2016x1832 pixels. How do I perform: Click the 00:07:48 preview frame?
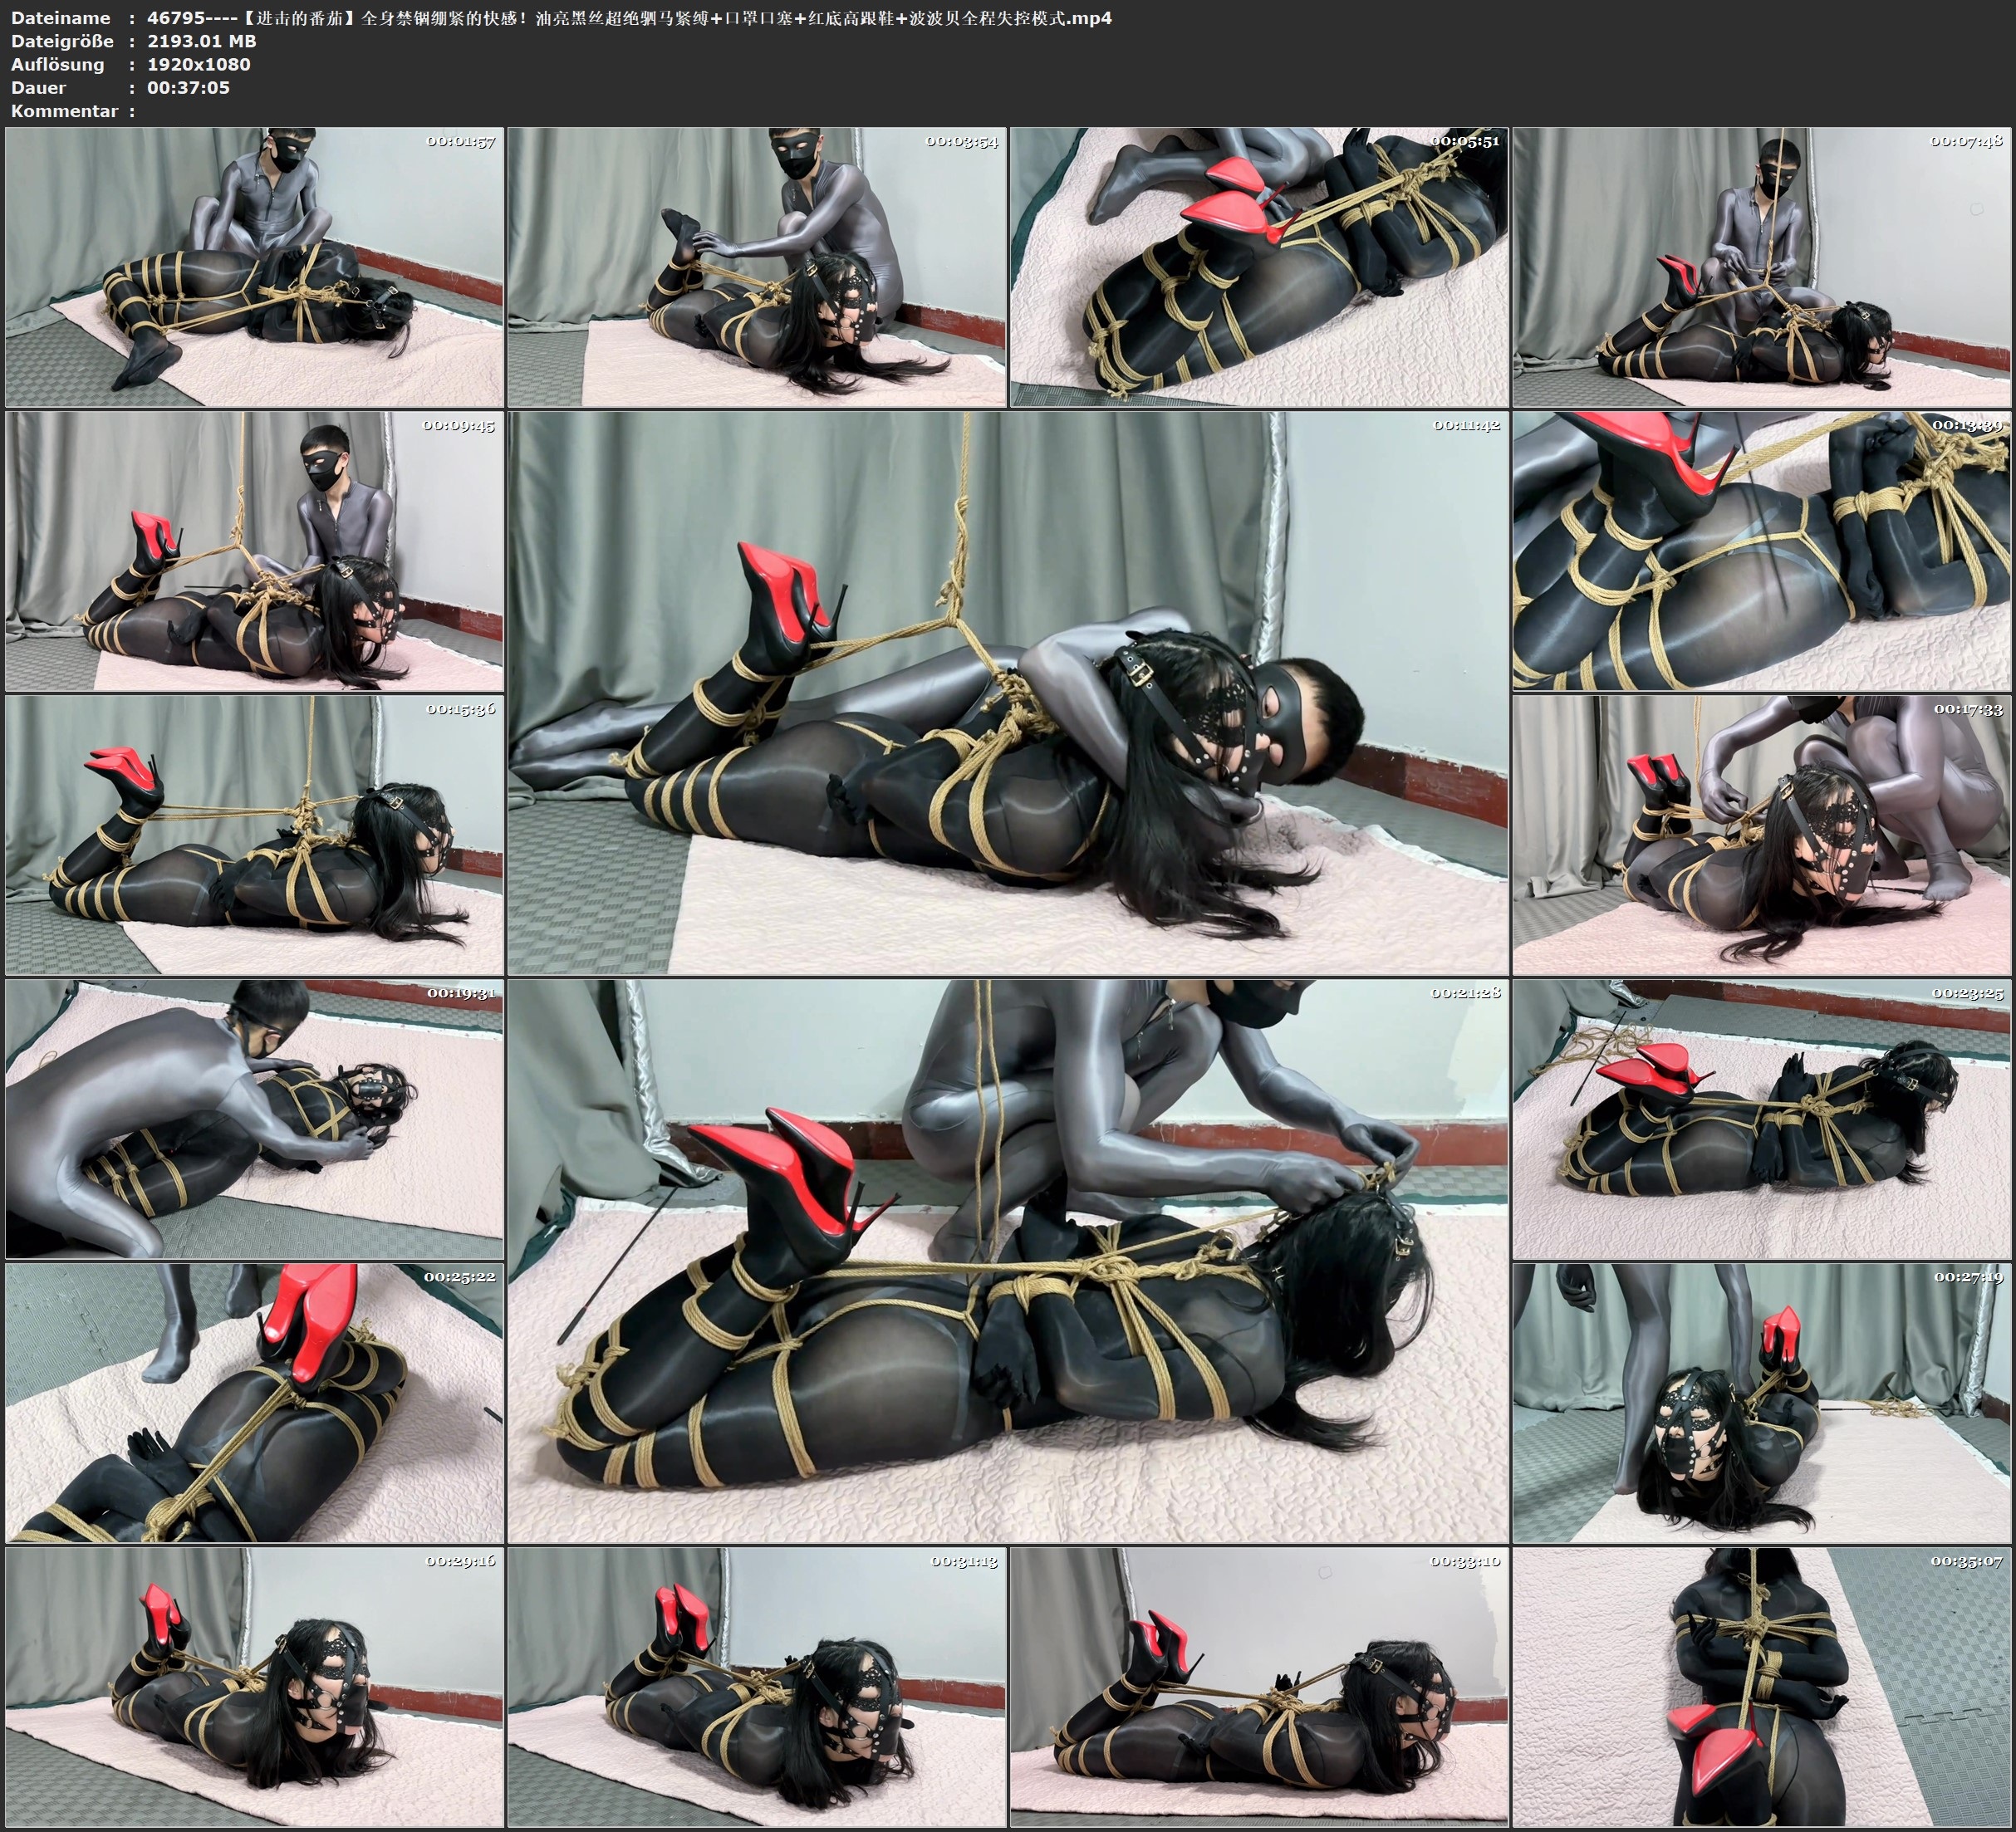point(1762,267)
